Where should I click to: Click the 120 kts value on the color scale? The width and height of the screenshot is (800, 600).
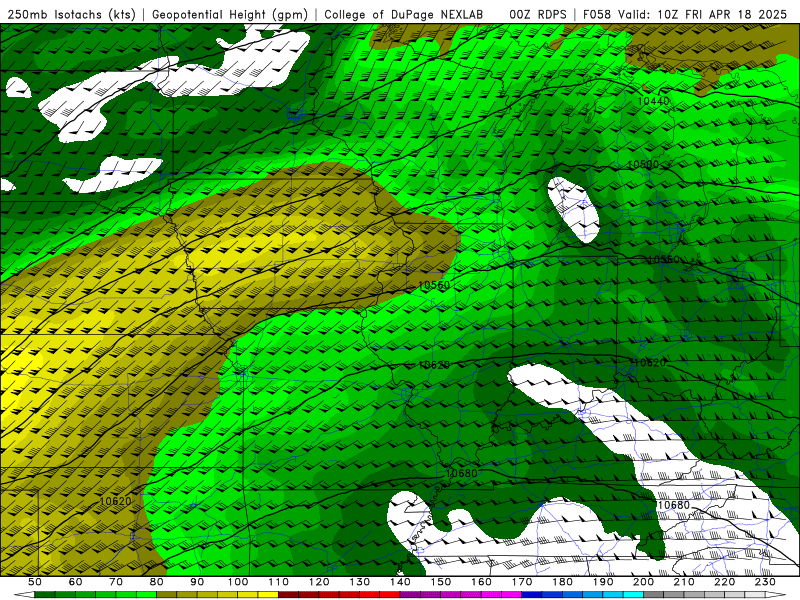[319, 582]
